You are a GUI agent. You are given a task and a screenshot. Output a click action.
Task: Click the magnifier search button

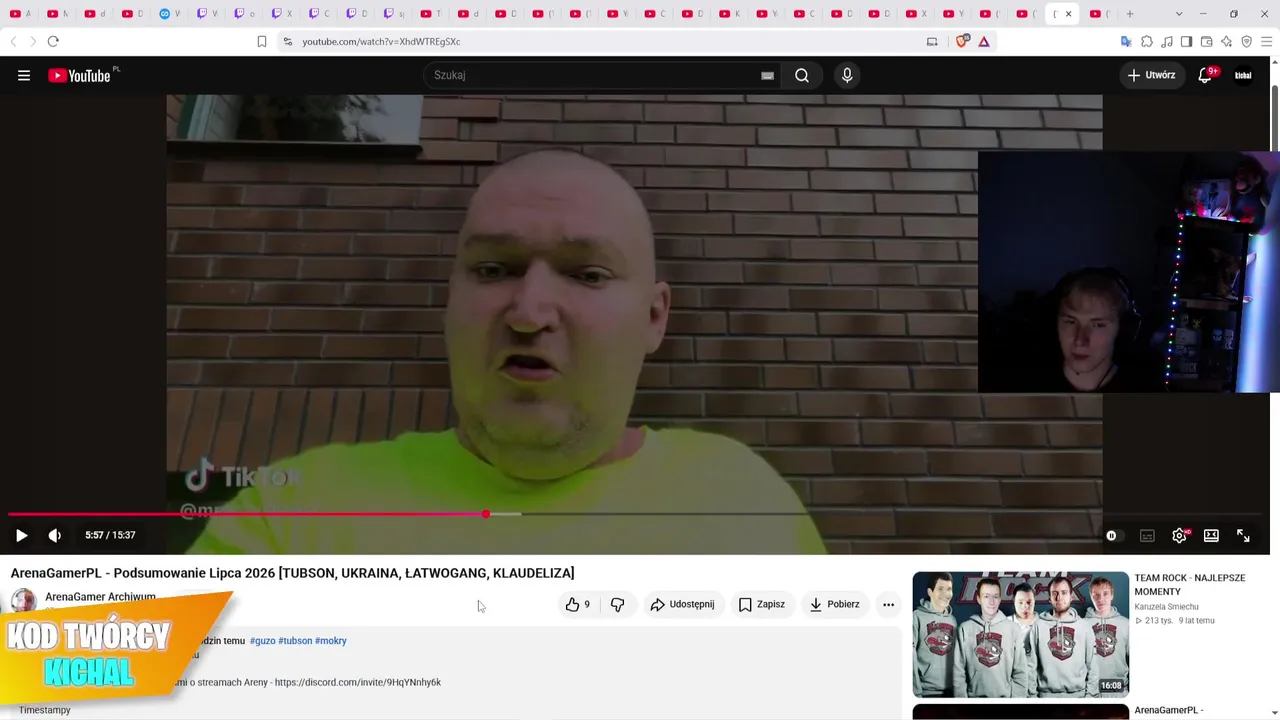(x=802, y=75)
